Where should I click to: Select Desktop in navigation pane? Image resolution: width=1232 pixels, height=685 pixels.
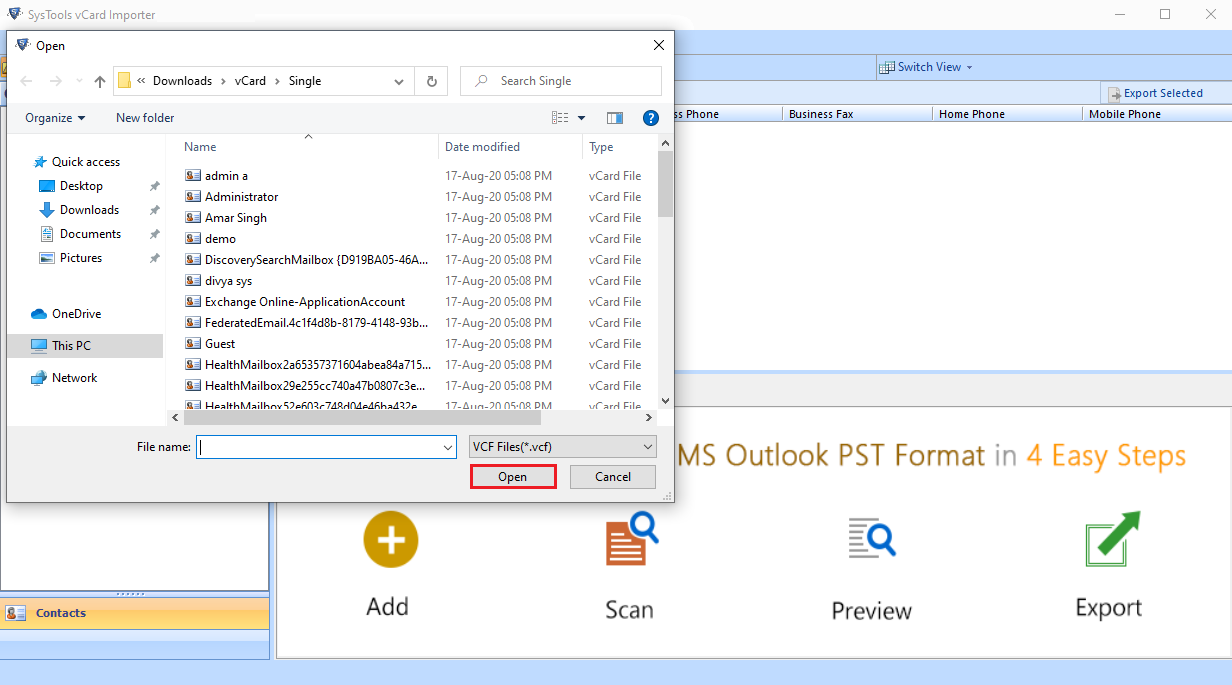[x=81, y=186]
